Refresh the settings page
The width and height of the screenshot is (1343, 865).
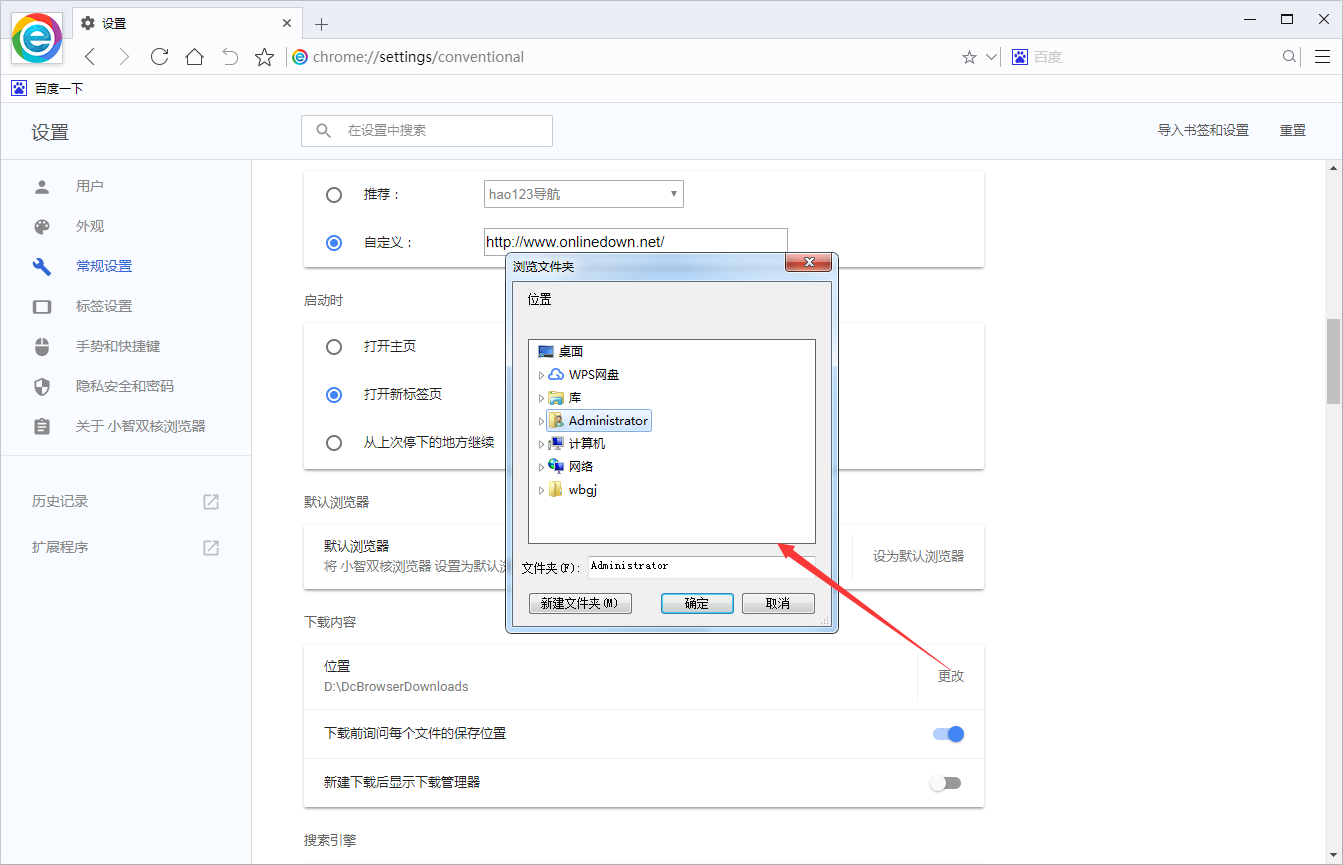pyautogui.click(x=159, y=57)
